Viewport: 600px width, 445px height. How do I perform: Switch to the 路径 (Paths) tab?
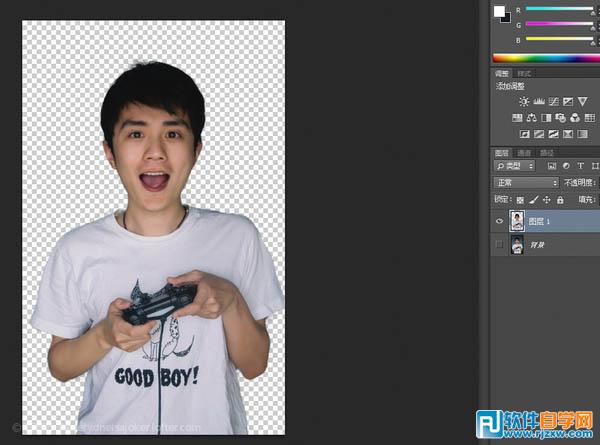(x=547, y=153)
